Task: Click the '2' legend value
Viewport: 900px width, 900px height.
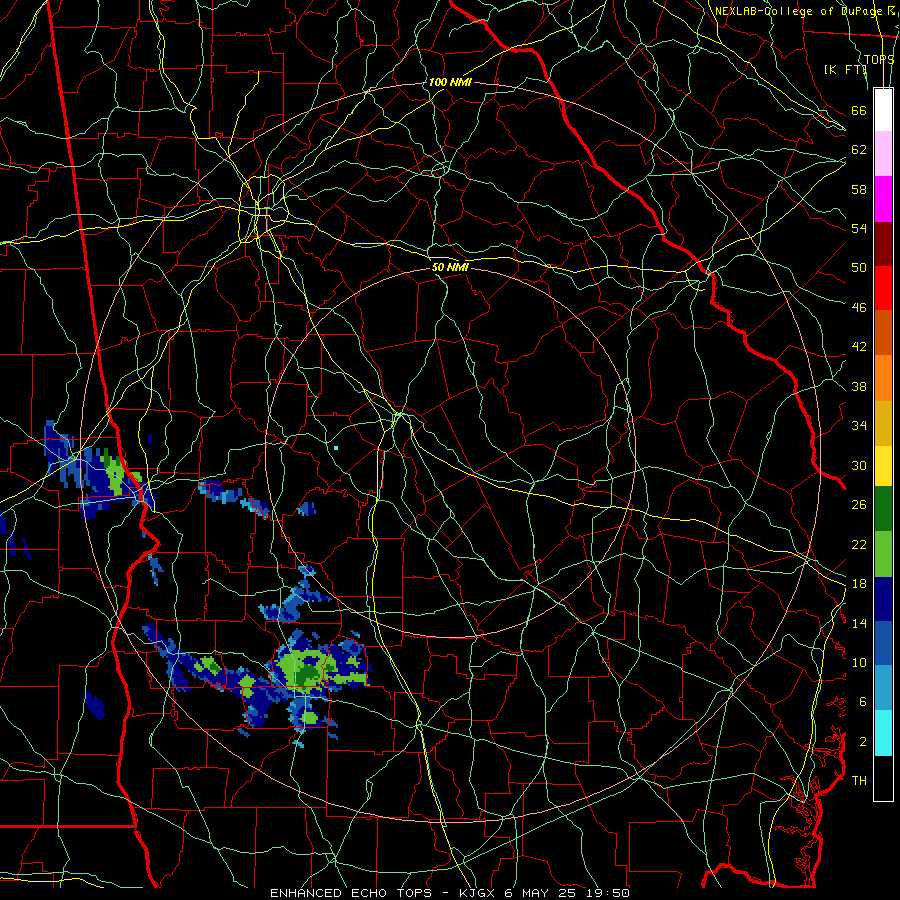Action: pyautogui.click(x=863, y=741)
